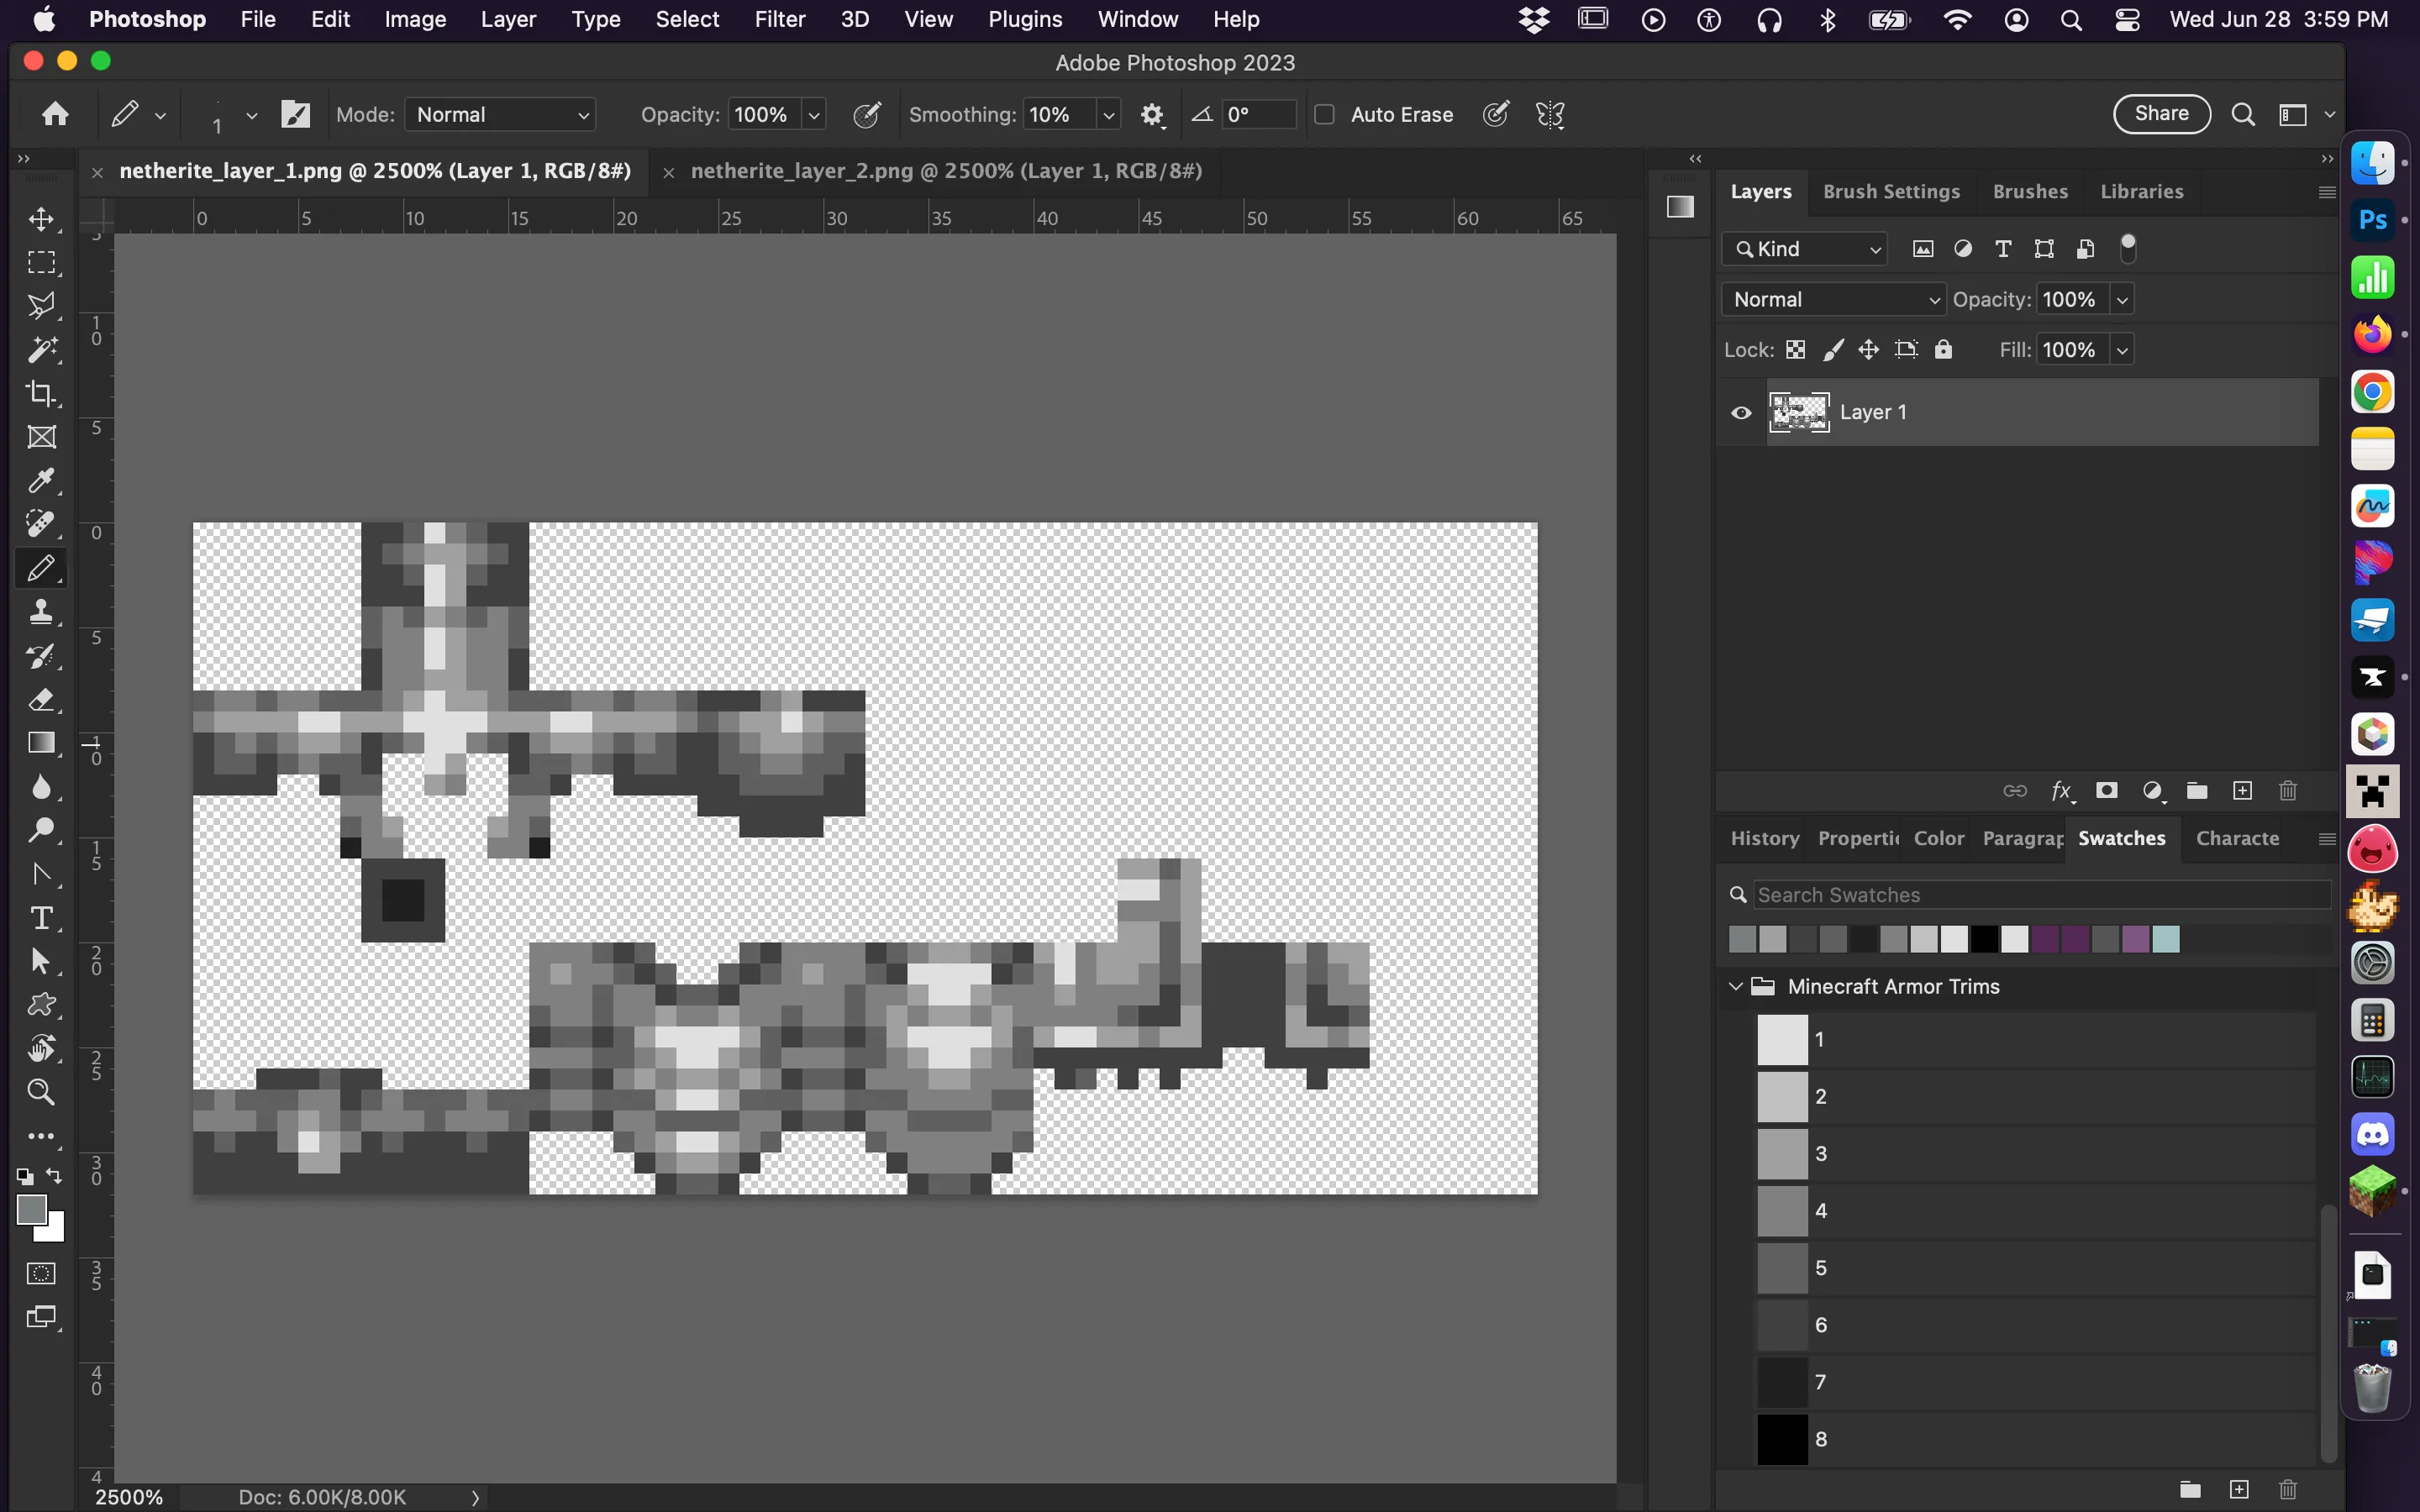Select the Hand tool

41,1048
